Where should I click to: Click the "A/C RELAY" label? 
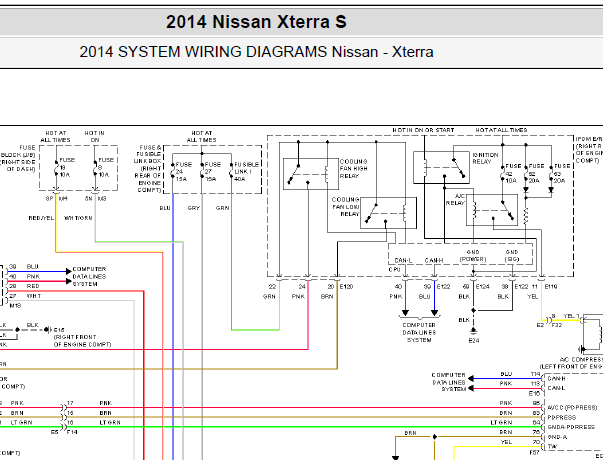pos(455,200)
